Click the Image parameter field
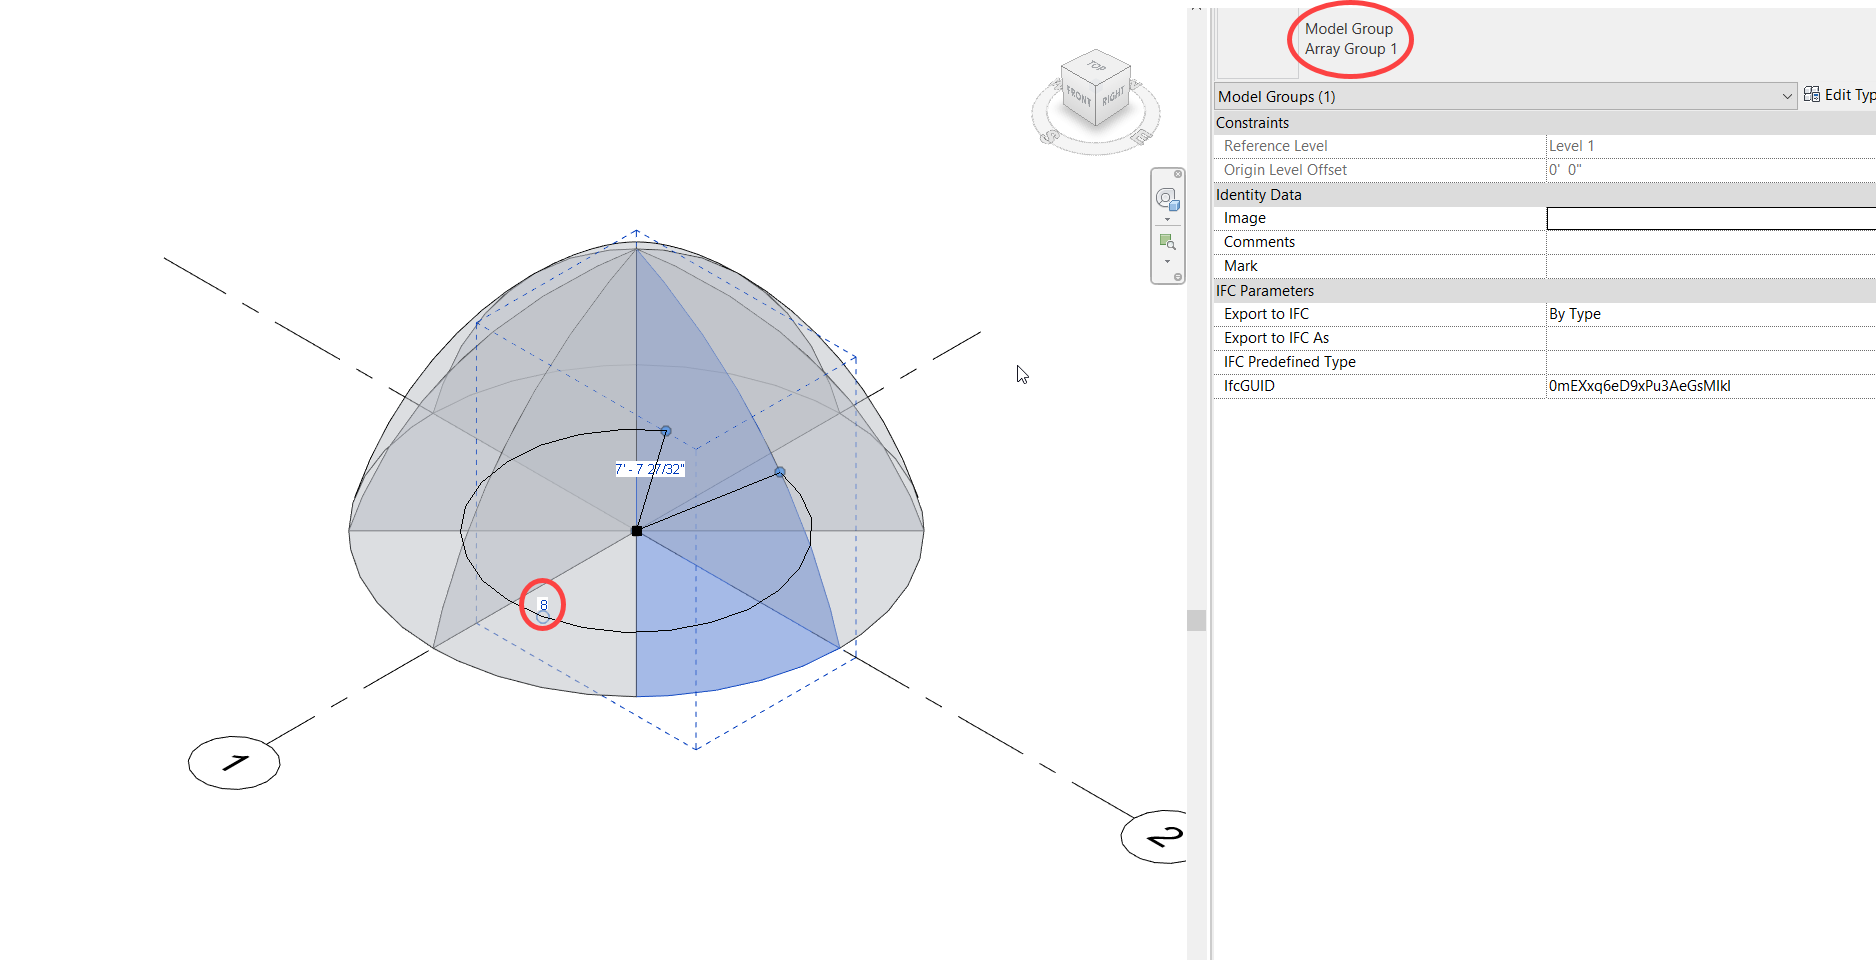 (1700, 217)
